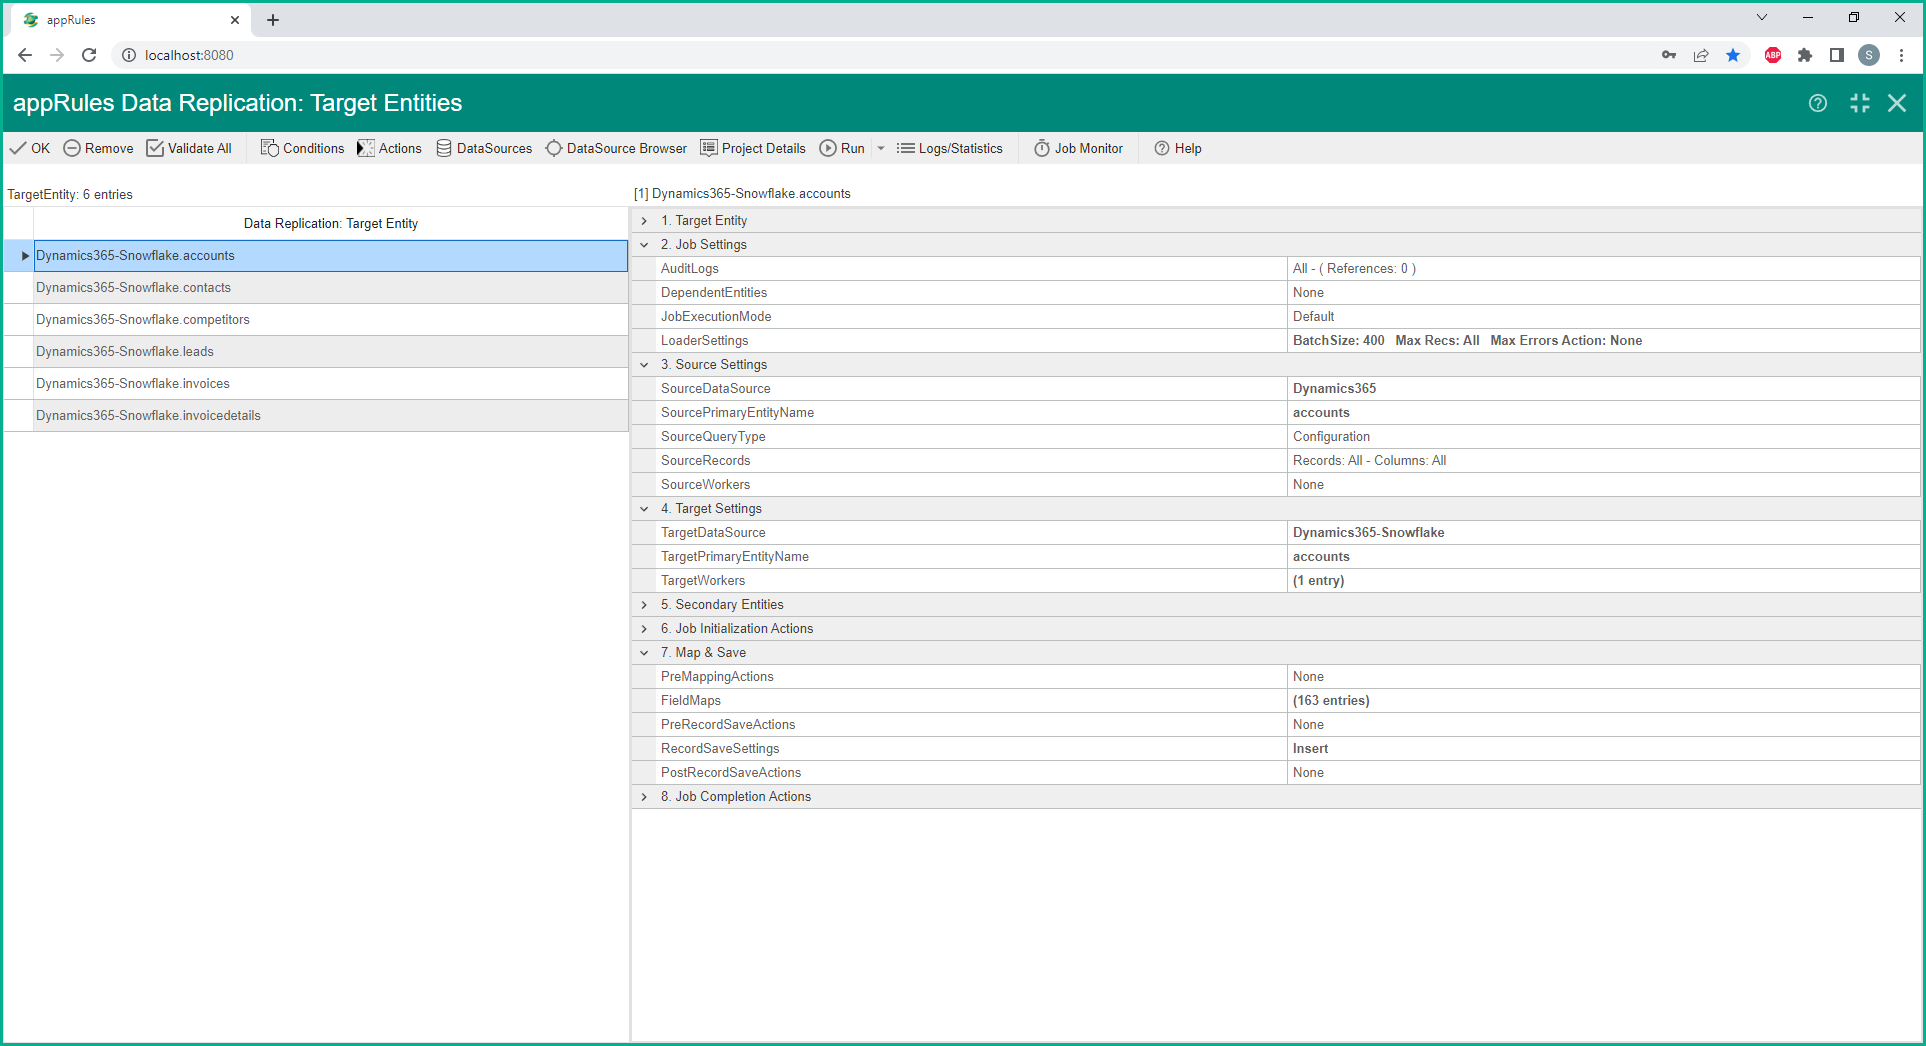Bookmark page with the star icon
The height and width of the screenshot is (1046, 1926).
(x=1733, y=55)
